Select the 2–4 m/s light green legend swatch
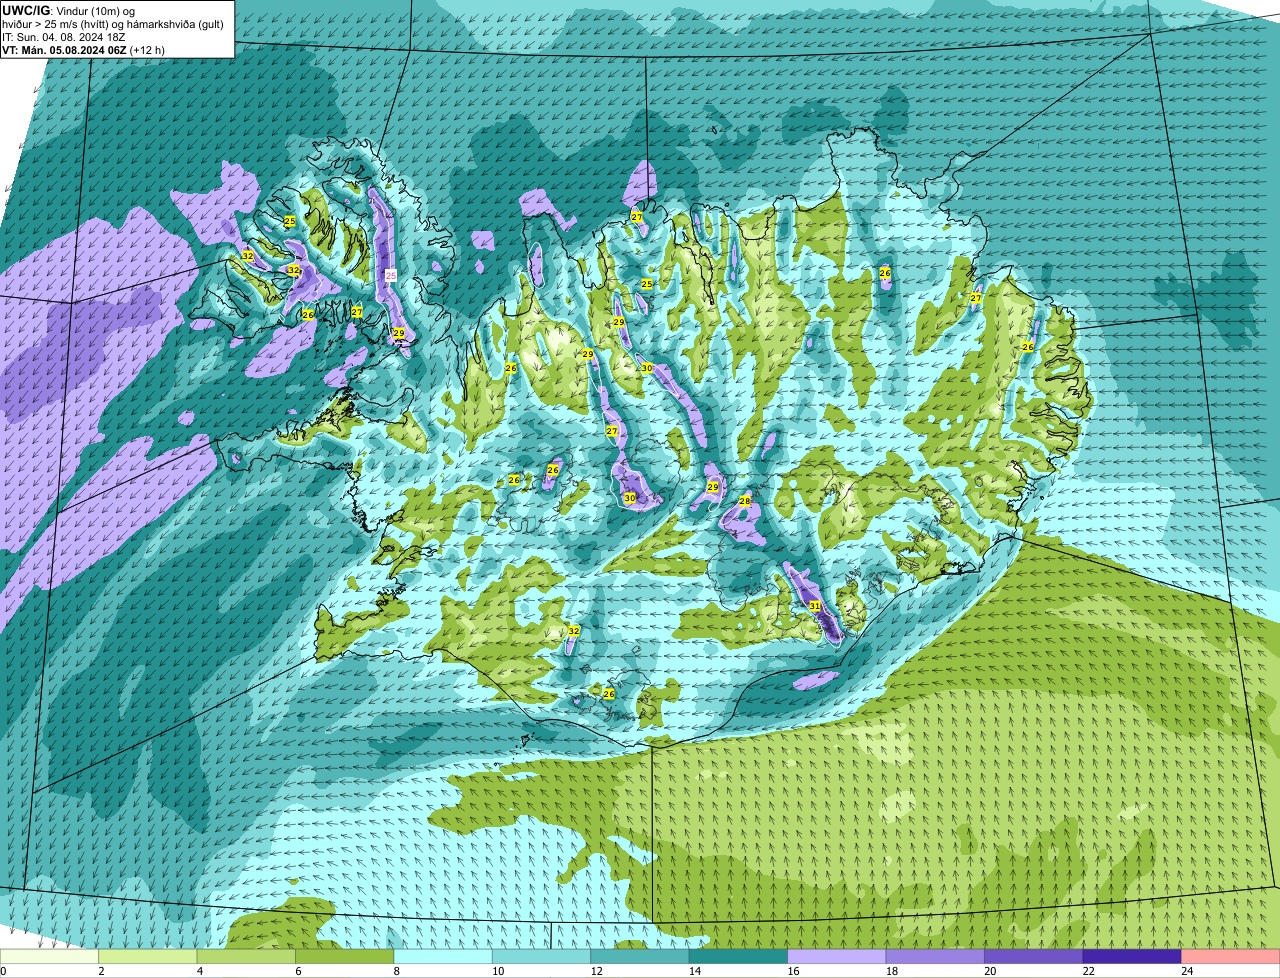Viewport: 1280px width, 978px height. [149, 957]
